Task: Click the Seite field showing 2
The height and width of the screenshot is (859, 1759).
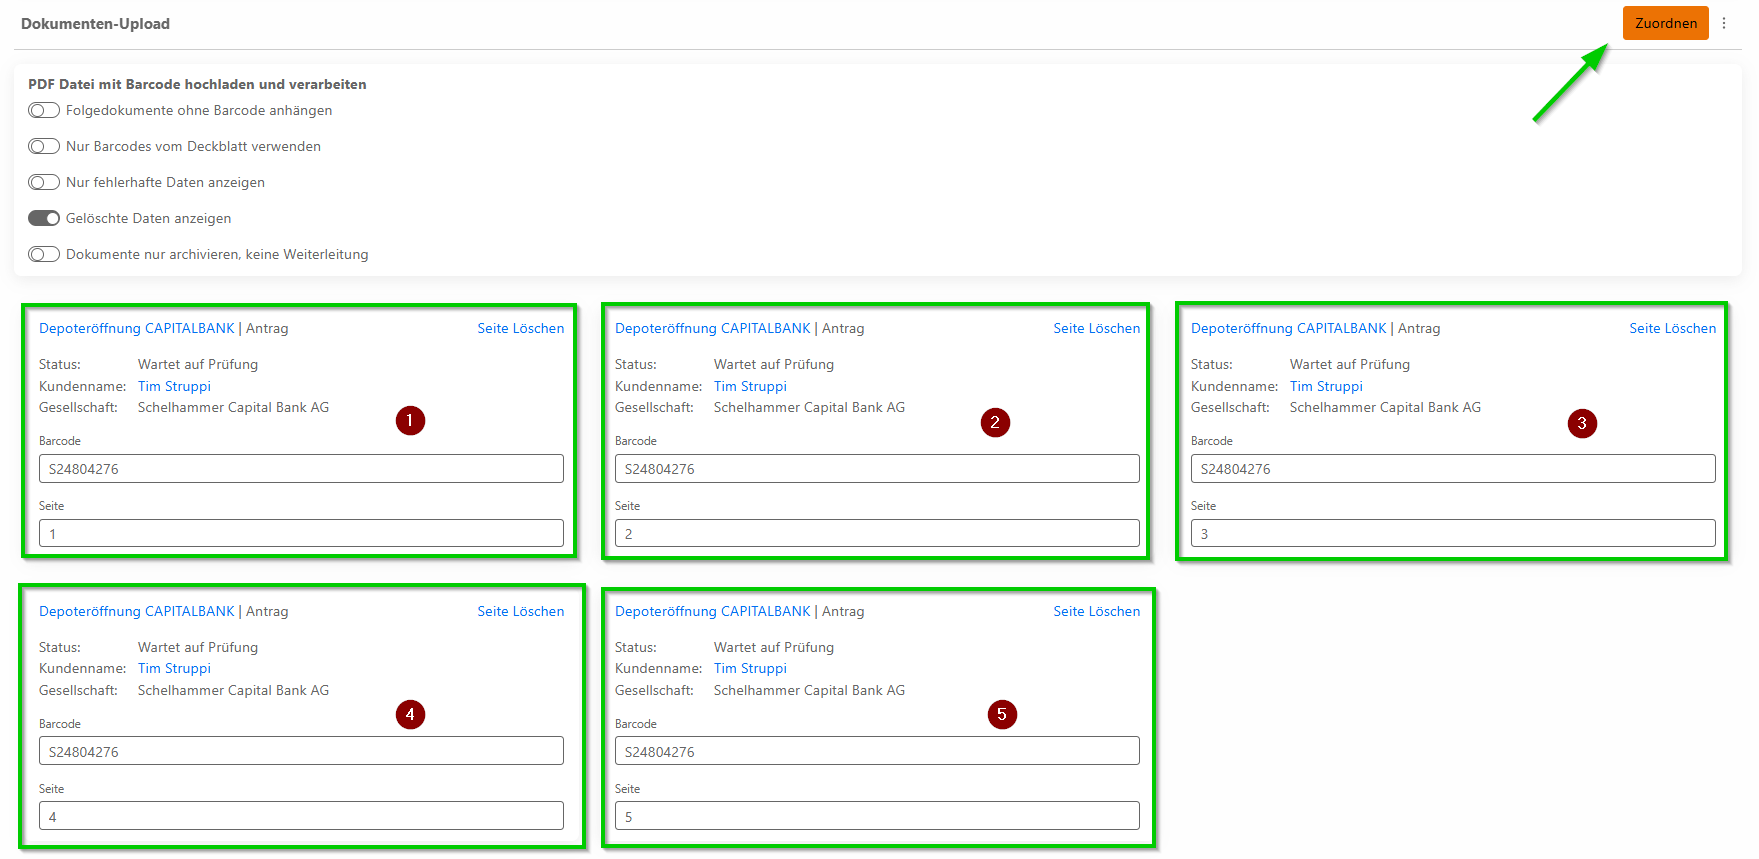Action: (x=877, y=533)
